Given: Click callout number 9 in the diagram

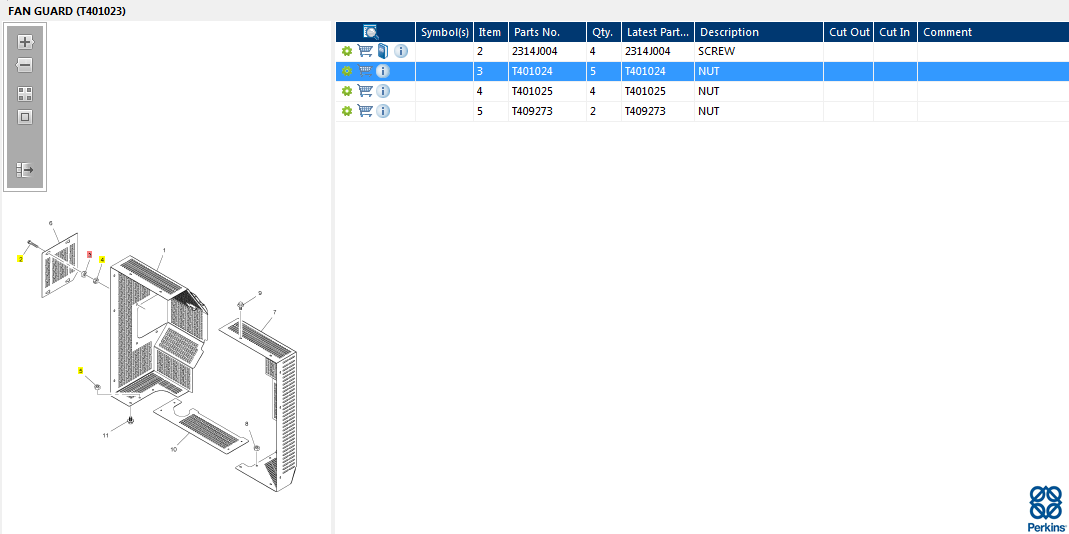Looking at the screenshot, I should pyautogui.click(x=260, y=293).
